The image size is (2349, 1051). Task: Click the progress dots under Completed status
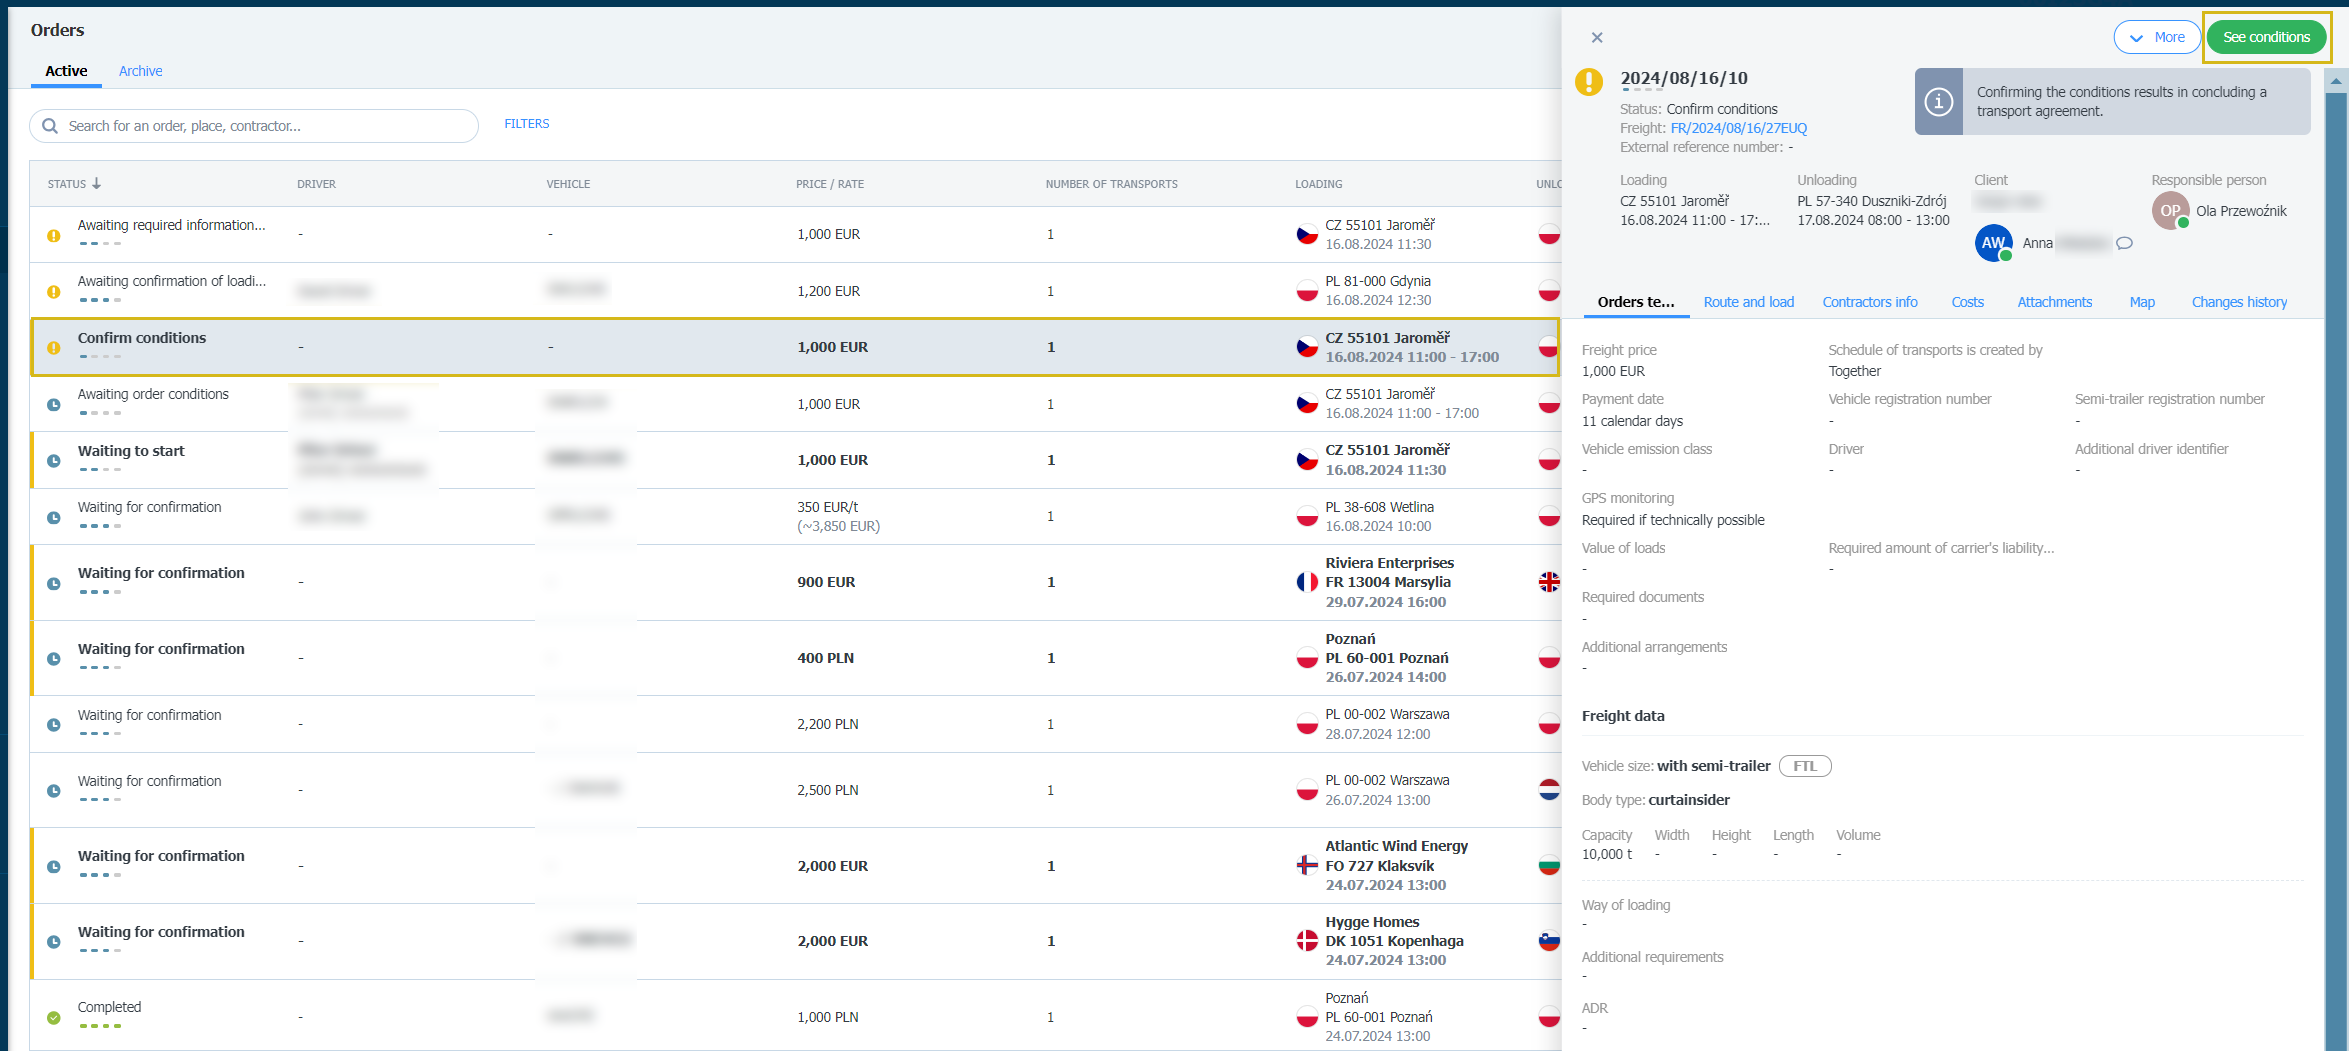click(x=100, y=1026)
